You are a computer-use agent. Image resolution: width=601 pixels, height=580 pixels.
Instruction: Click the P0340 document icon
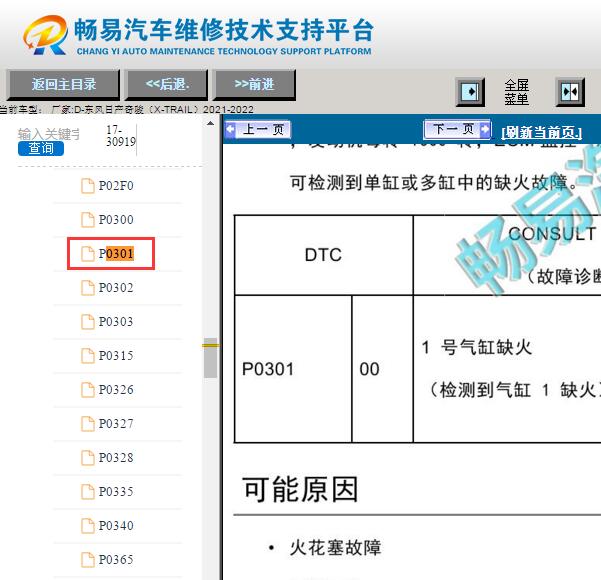click(x=88, y=526)
